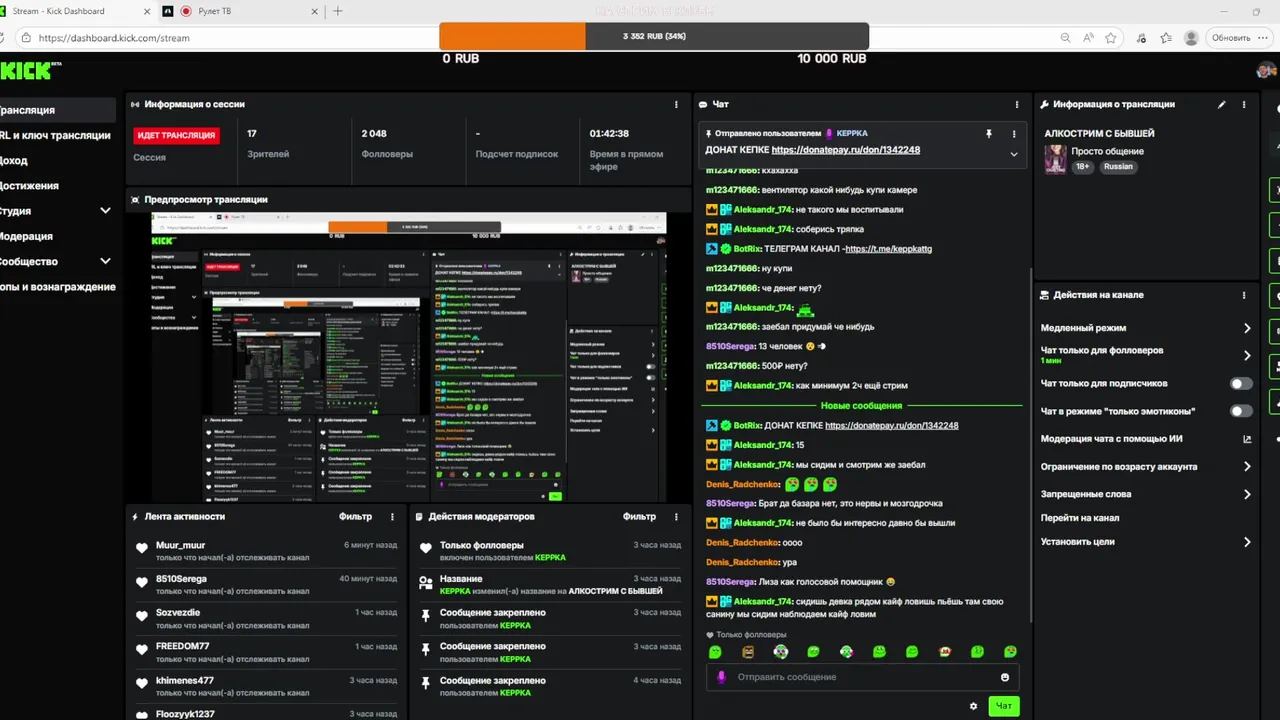The height and width of the screenshot is (720, 1280).
Task: Insert the first green emote from quick emotes
Action: (x=715, y=652)
